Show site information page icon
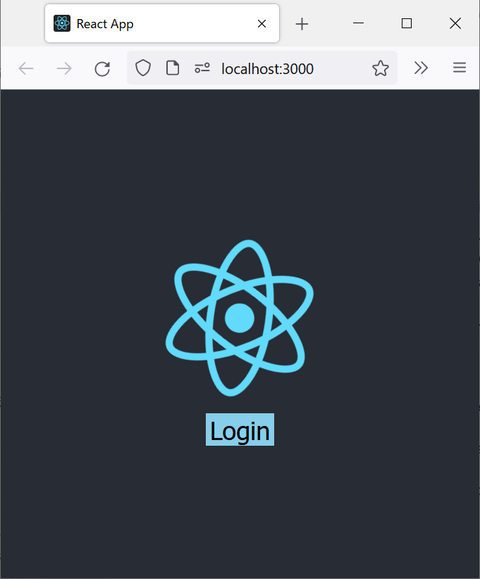480x579 pixels. [x=172, y=68]
